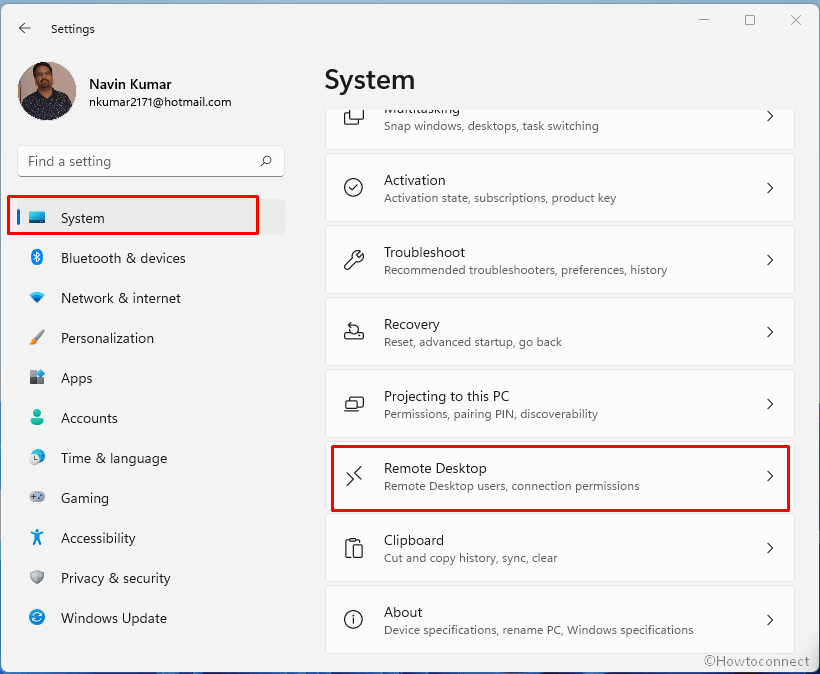Expand the Clipboard chevron
The height and width of the screenshot is (674, 820).
pyautogui.click(x=770, y=548)
